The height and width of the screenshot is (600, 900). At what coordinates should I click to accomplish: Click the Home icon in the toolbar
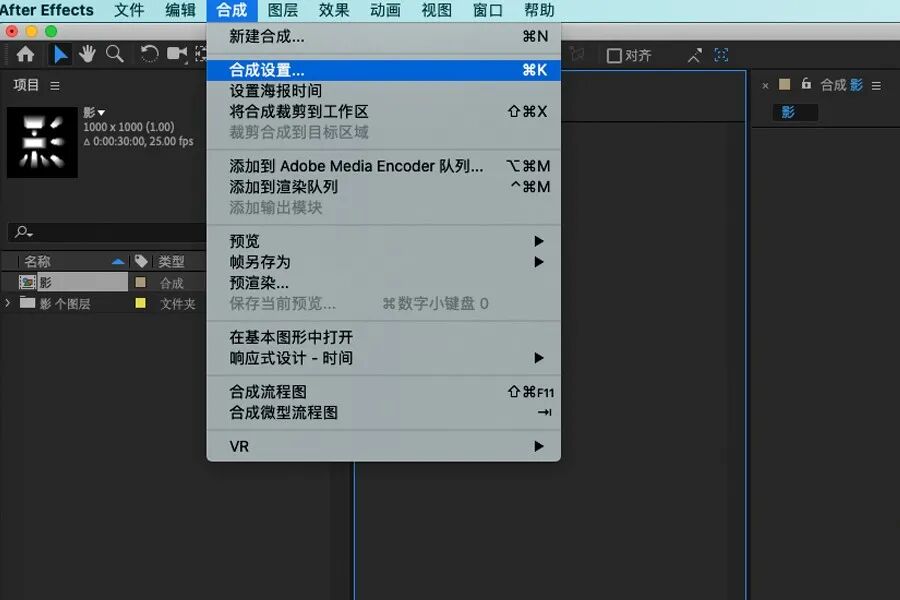click(25, 55)
